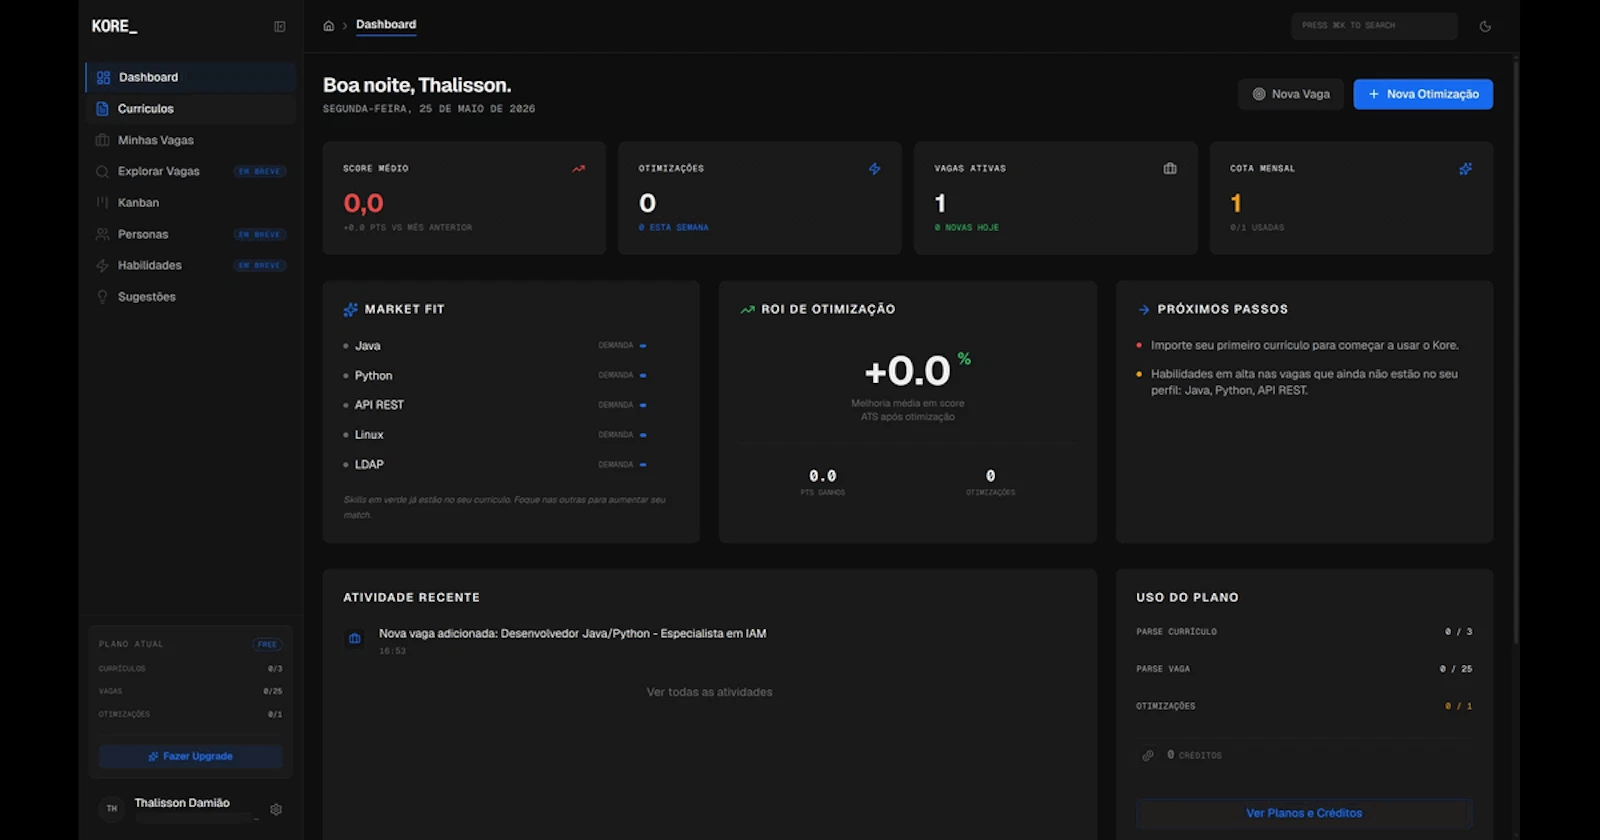Open Minhas Vagas in the sidebar

tap(191, 140)
